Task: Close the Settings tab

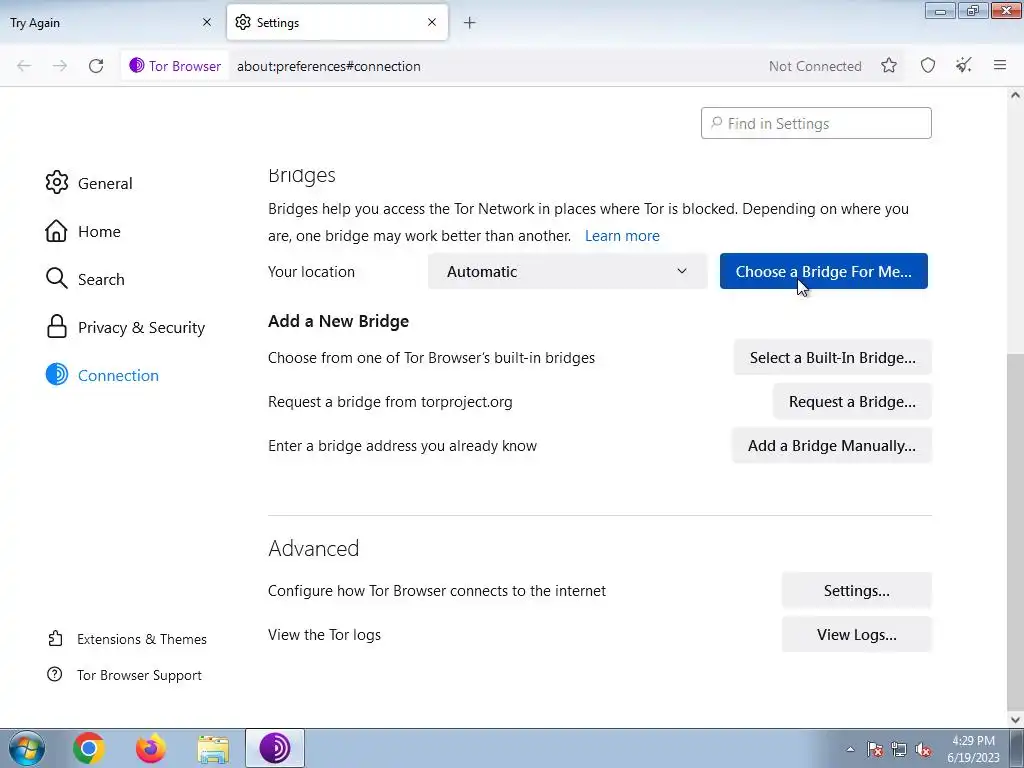Action: pyautogui.click(x=432, y=22)
